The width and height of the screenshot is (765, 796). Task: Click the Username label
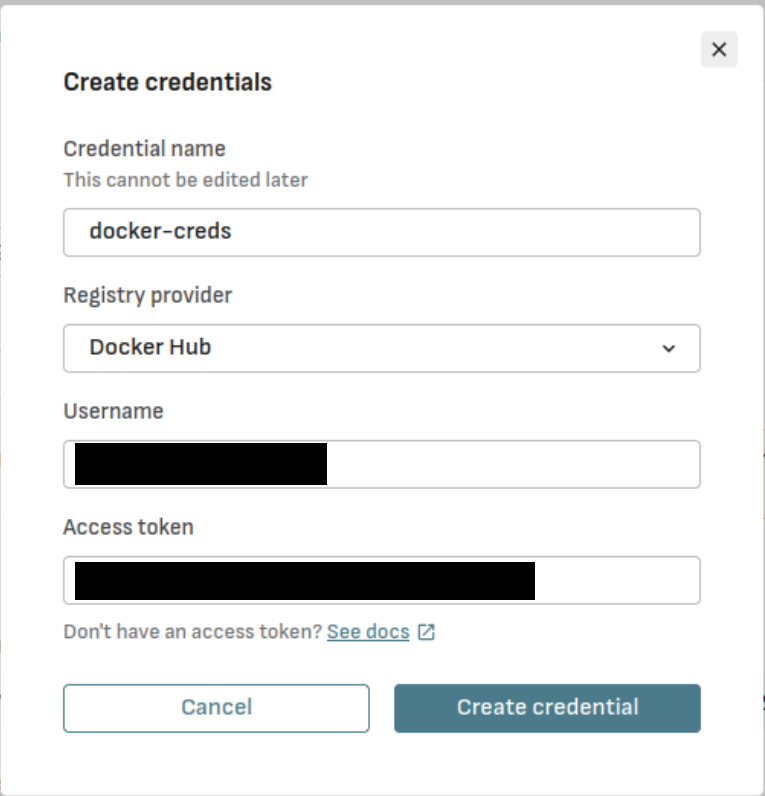tap(113, 411)
